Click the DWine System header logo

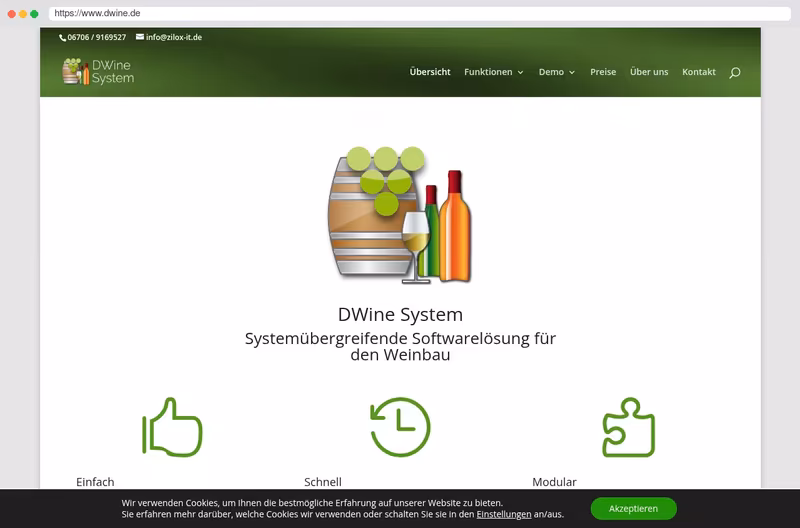pos(98,71)
